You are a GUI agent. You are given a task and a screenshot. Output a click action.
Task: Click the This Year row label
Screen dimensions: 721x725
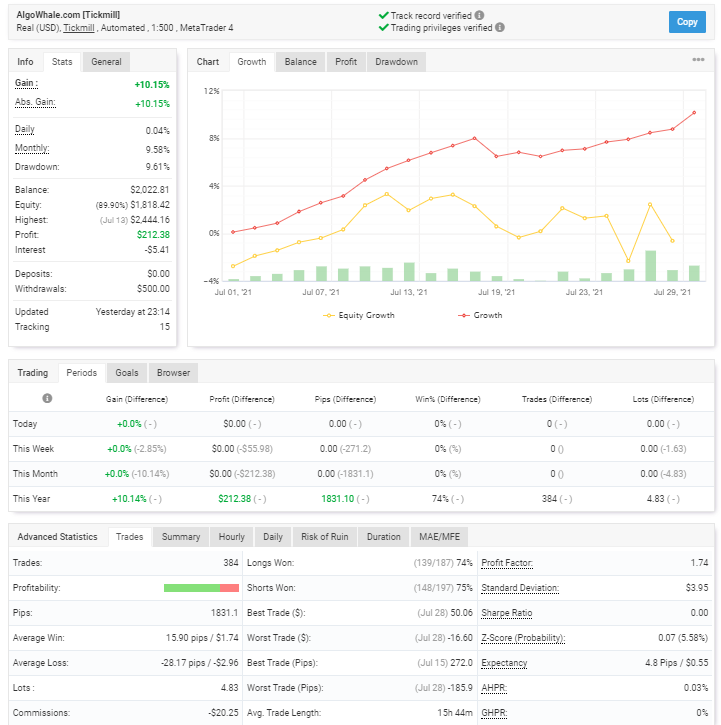point(31,498)
